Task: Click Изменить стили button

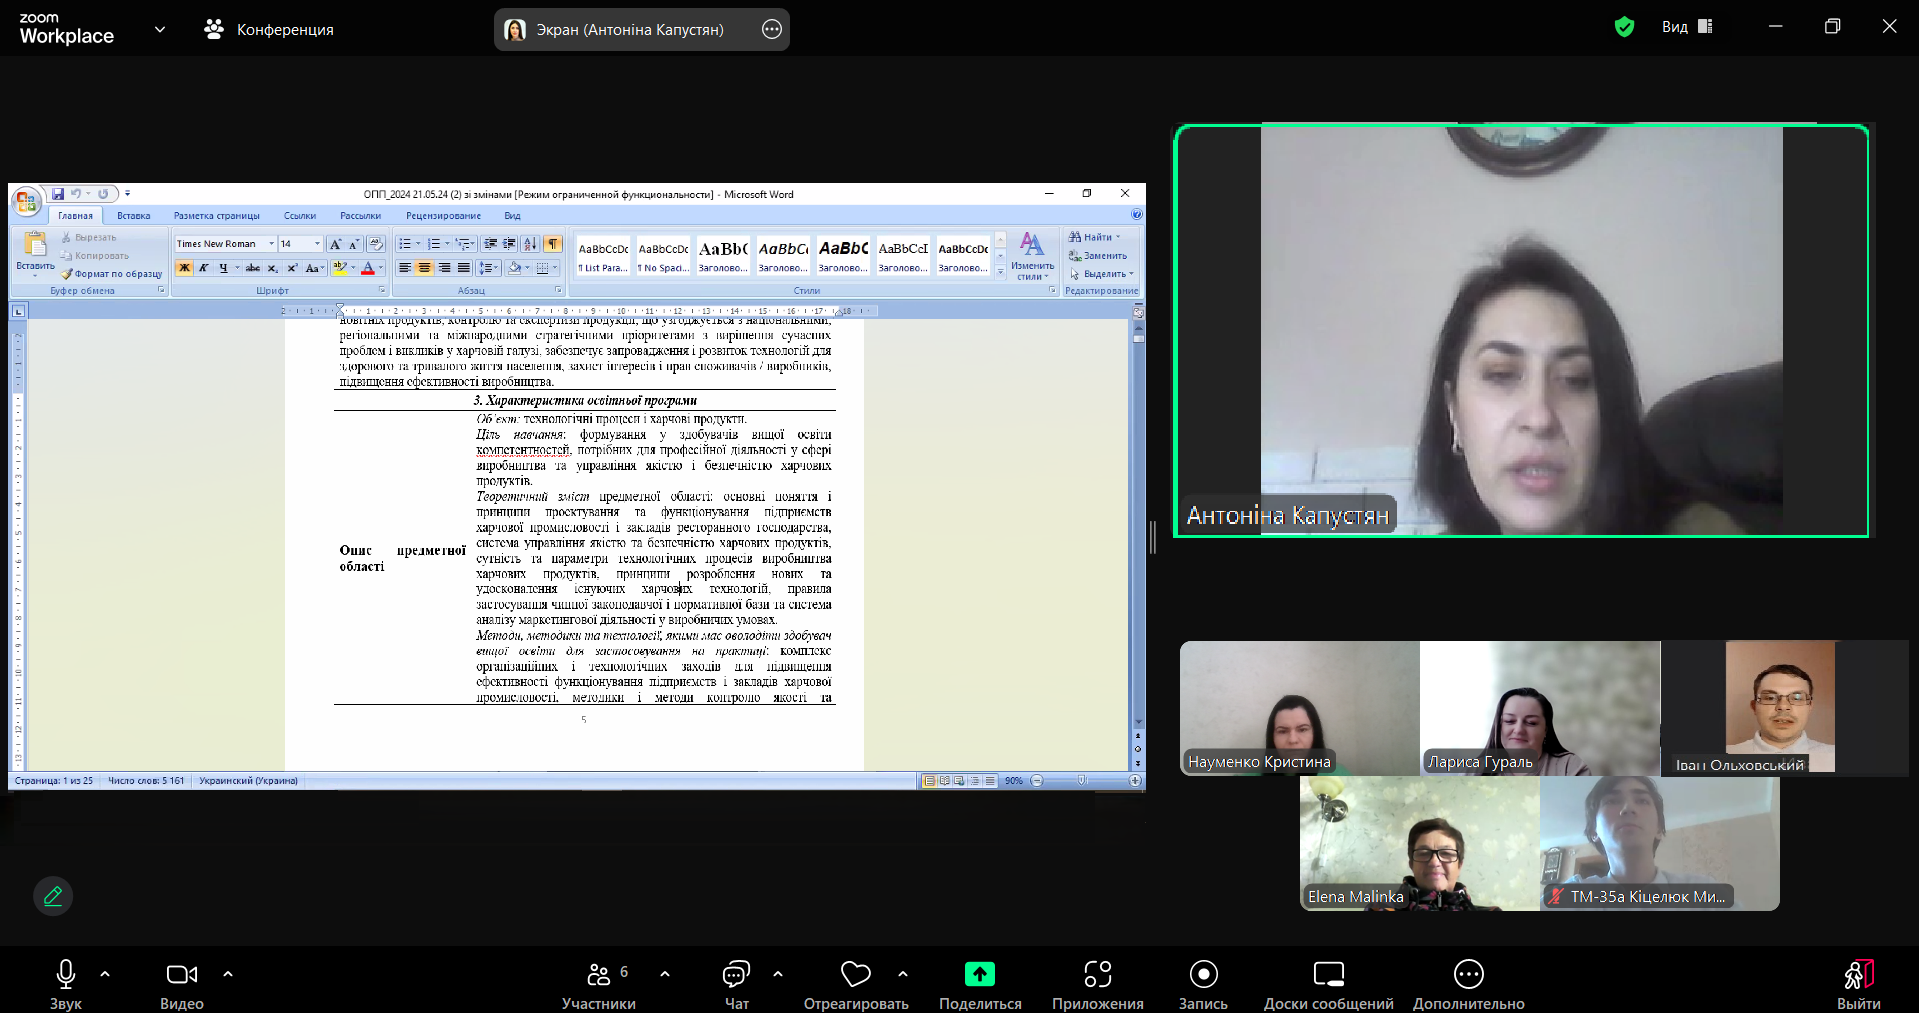Action: 1032,256
